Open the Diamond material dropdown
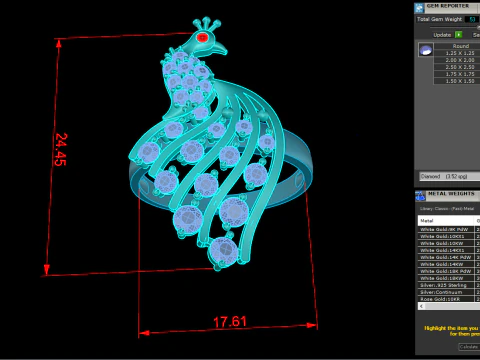The image size is (480, 360). [450, 176]
